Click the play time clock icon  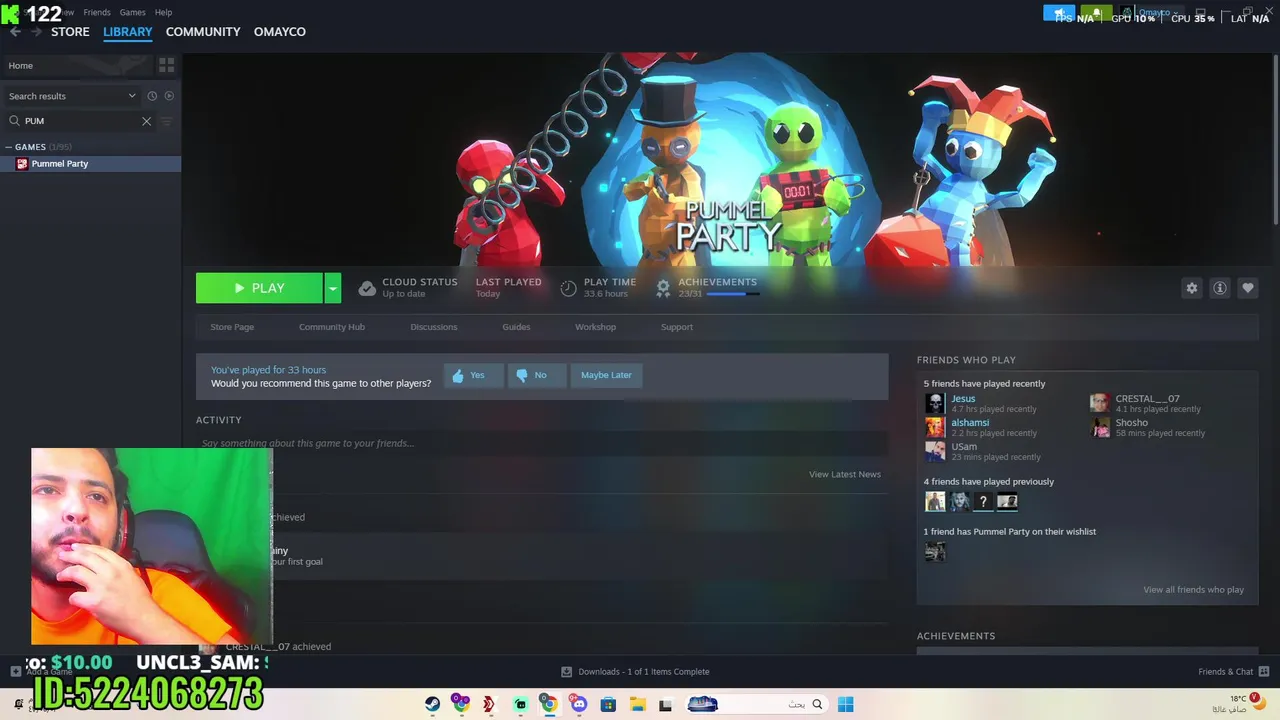click(x=568, y=288)
